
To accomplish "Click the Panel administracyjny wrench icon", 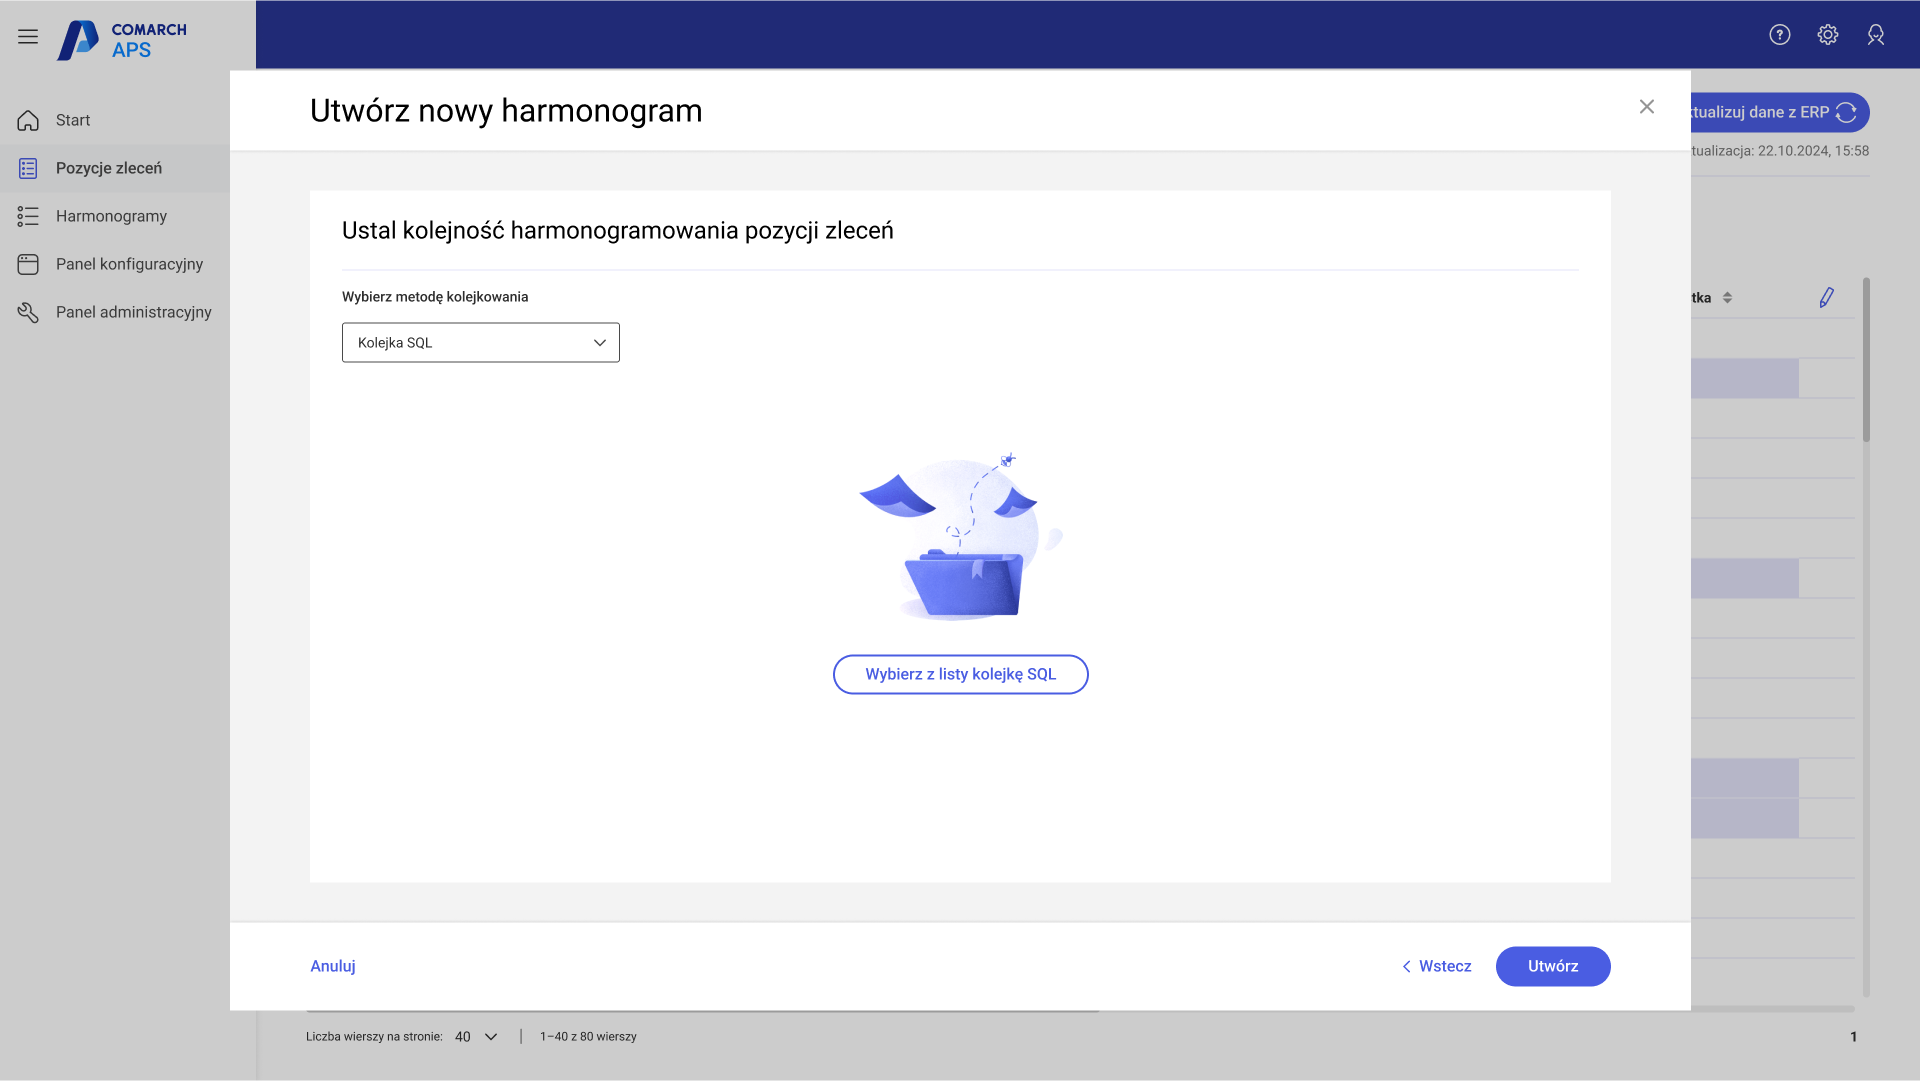I will click(x=28, y=312).
